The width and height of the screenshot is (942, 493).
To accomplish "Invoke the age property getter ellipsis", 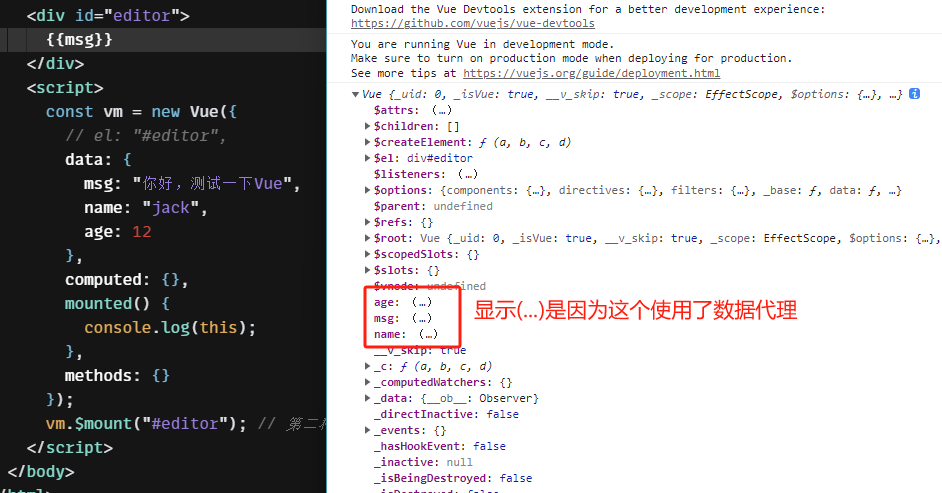I will pos(422,302).
